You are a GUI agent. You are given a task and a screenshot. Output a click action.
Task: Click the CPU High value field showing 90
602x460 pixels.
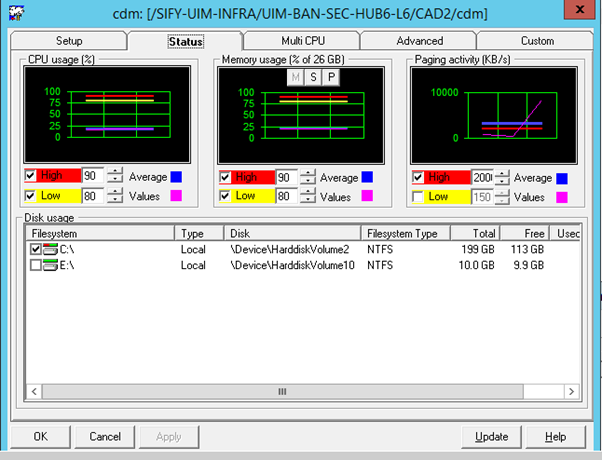(x=93, y=175)
